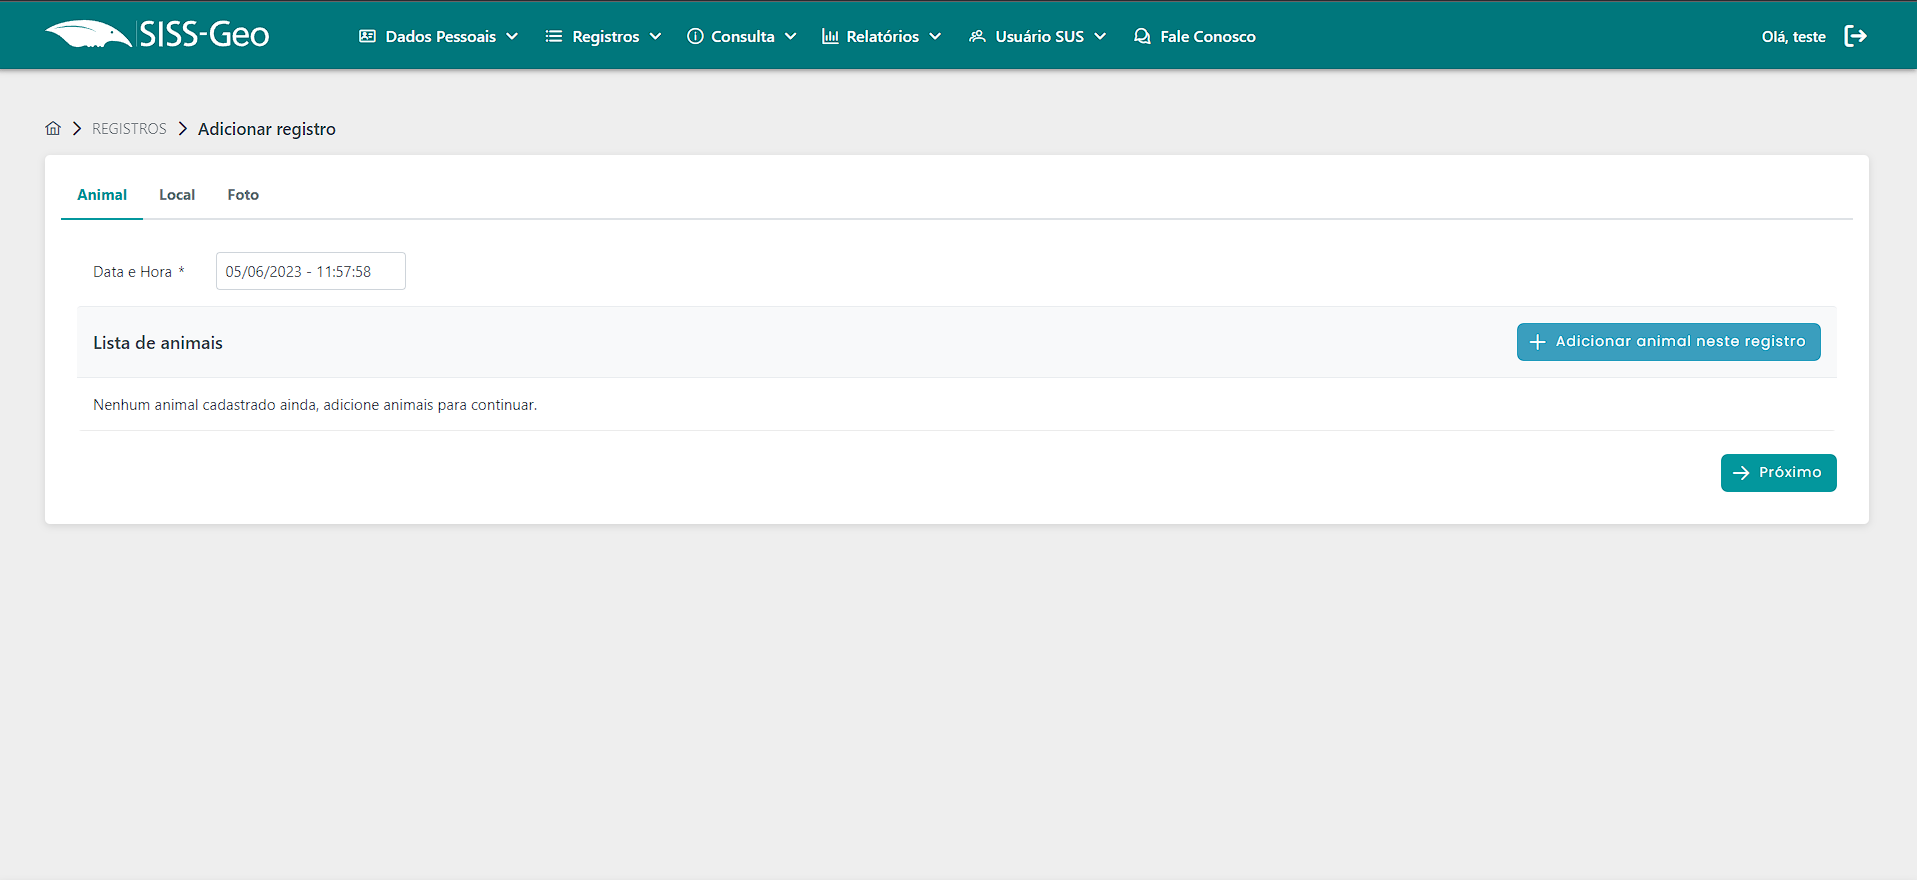
Task: Click the arrow icon on Próximo button
Action: (x=1741, y=473)
